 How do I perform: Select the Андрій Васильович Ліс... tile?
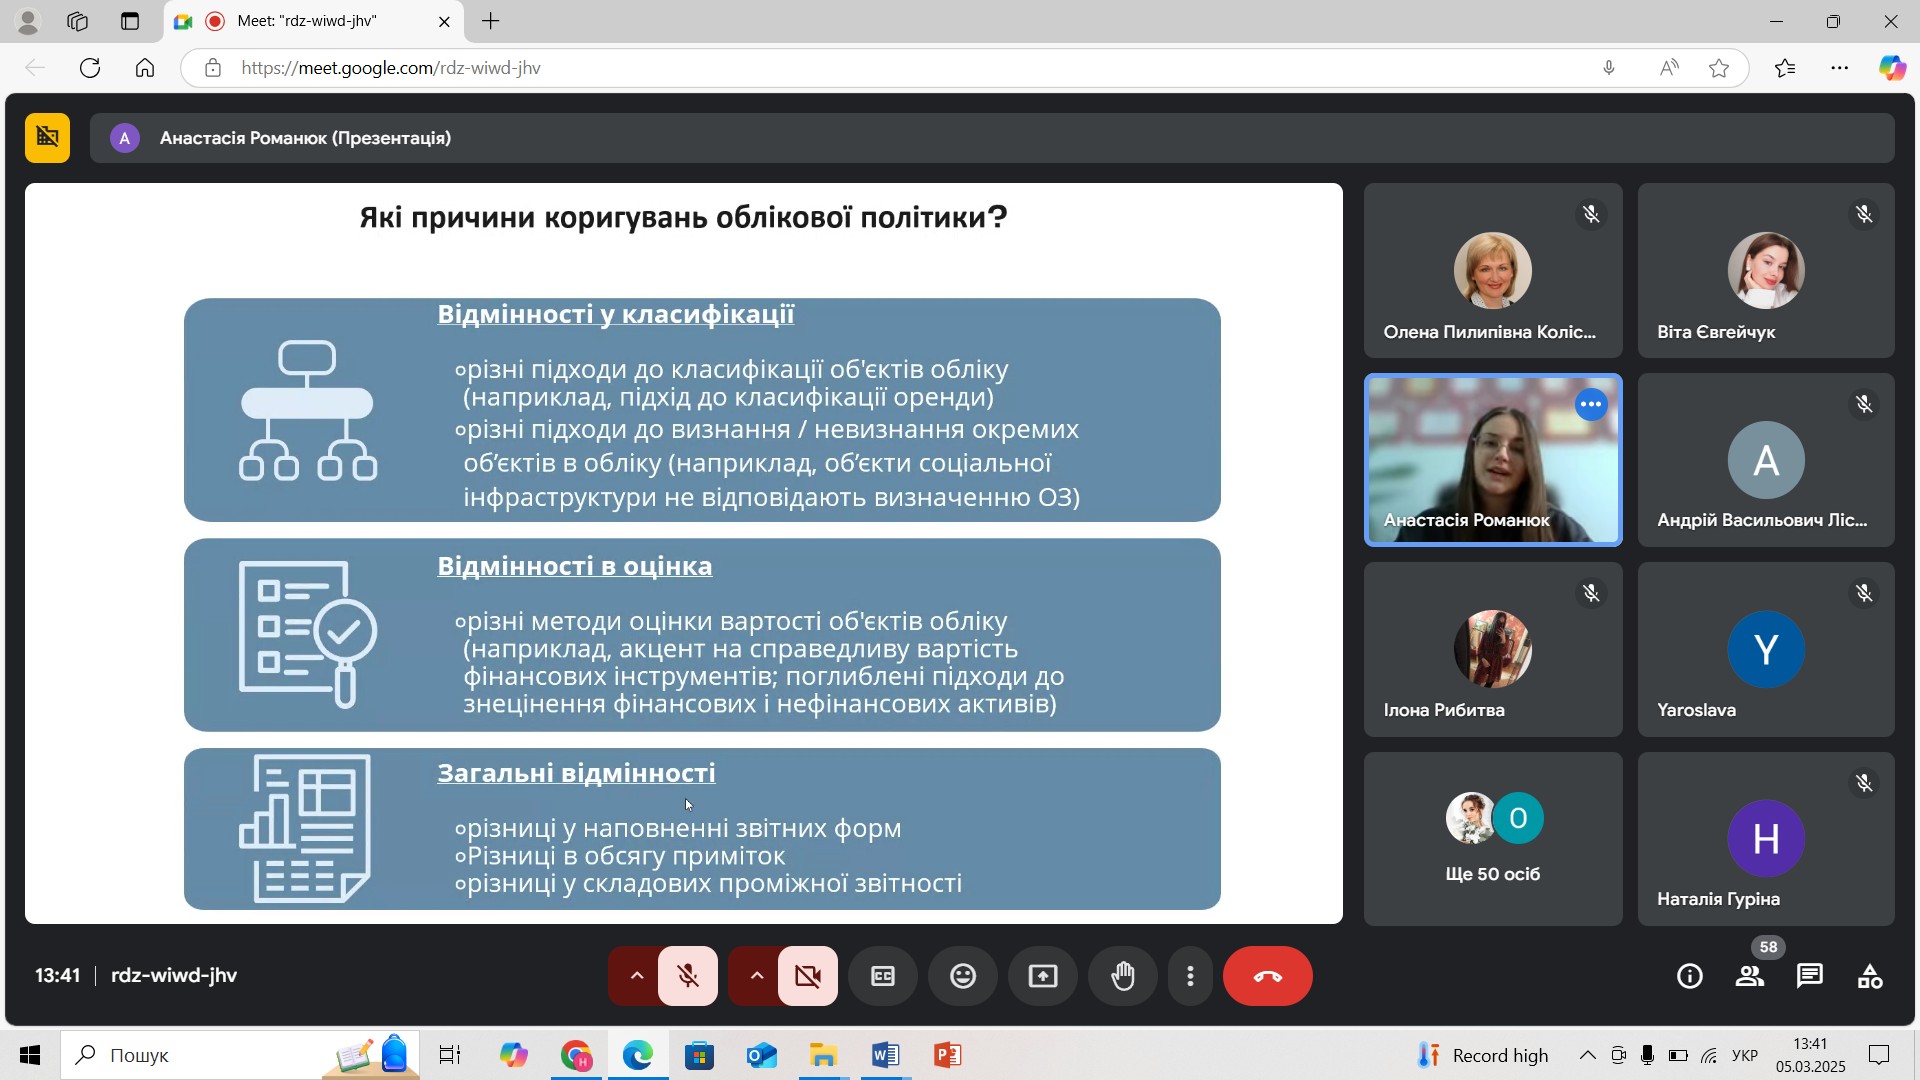point(1766,460)
